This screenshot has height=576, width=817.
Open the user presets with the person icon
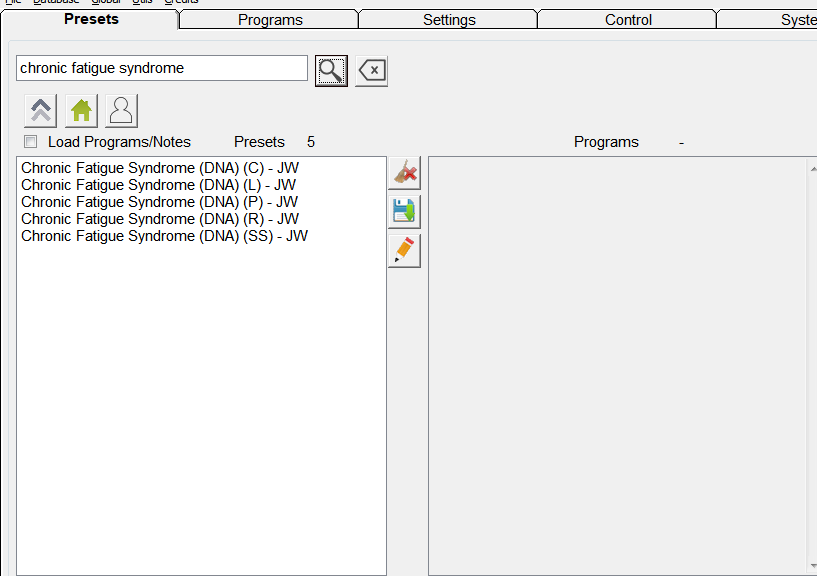tap(121, 110)
